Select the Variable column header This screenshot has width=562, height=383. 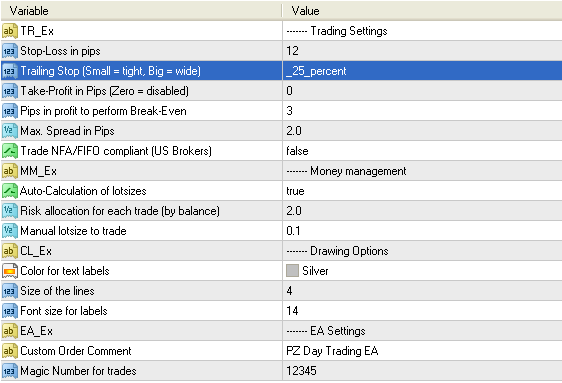[141, 11]
